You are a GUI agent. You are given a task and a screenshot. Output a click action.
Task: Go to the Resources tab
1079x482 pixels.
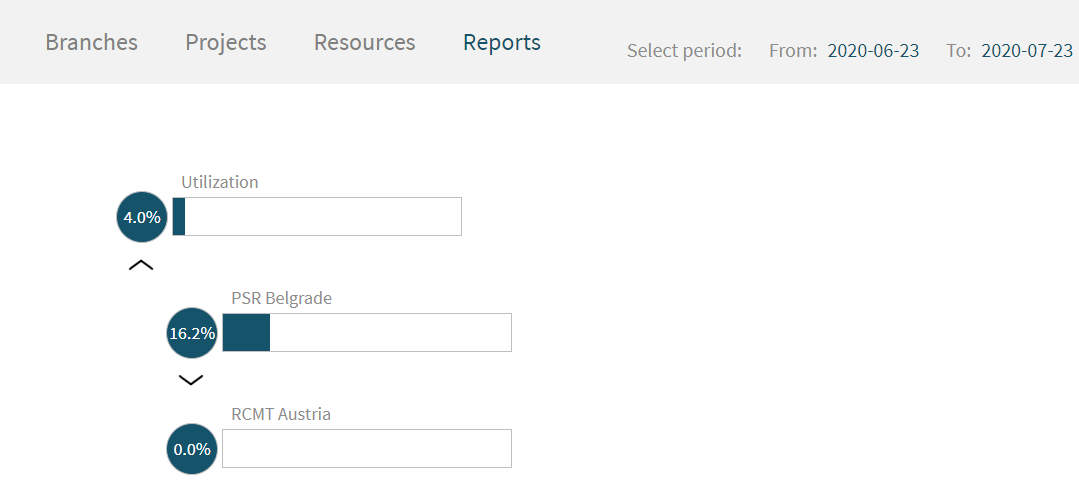[x=365, y=42]
